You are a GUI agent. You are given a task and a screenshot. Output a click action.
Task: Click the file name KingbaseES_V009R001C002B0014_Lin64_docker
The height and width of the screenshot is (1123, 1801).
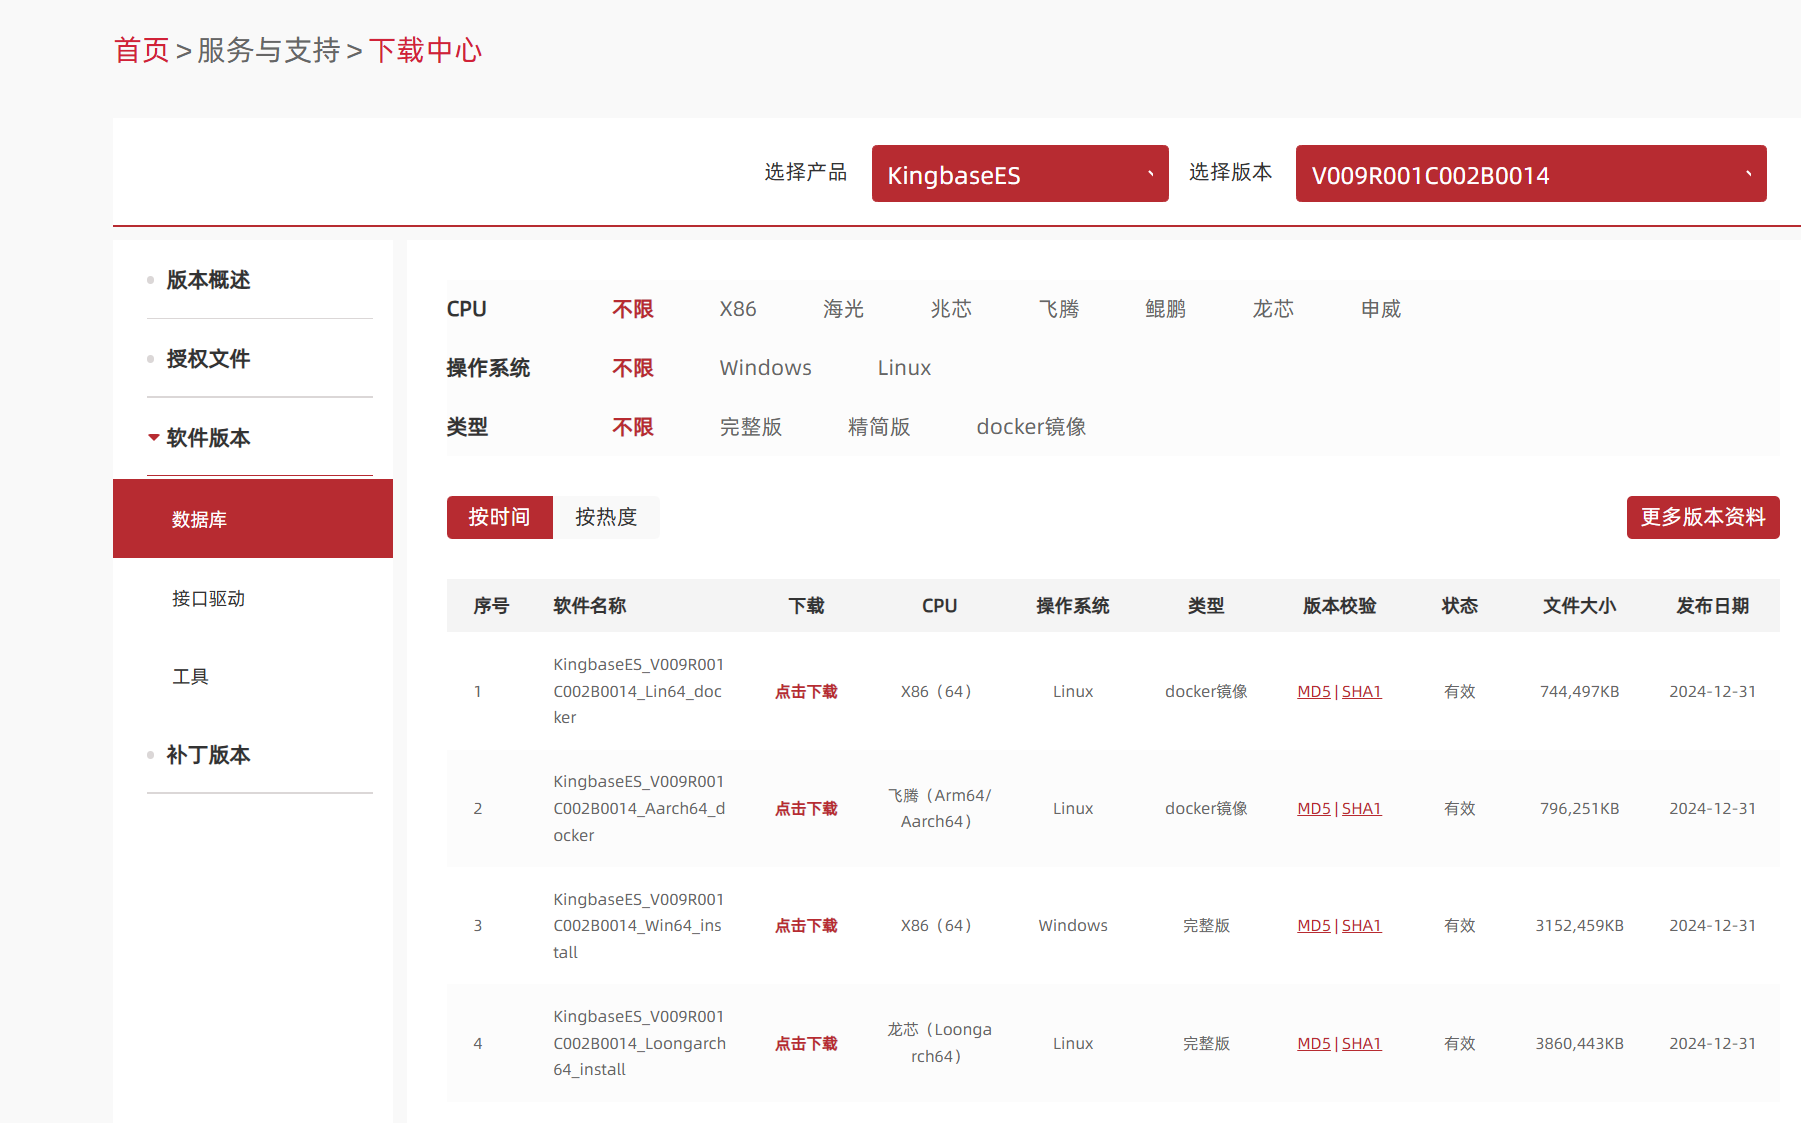pyautogui.click(x=639, y=691)
